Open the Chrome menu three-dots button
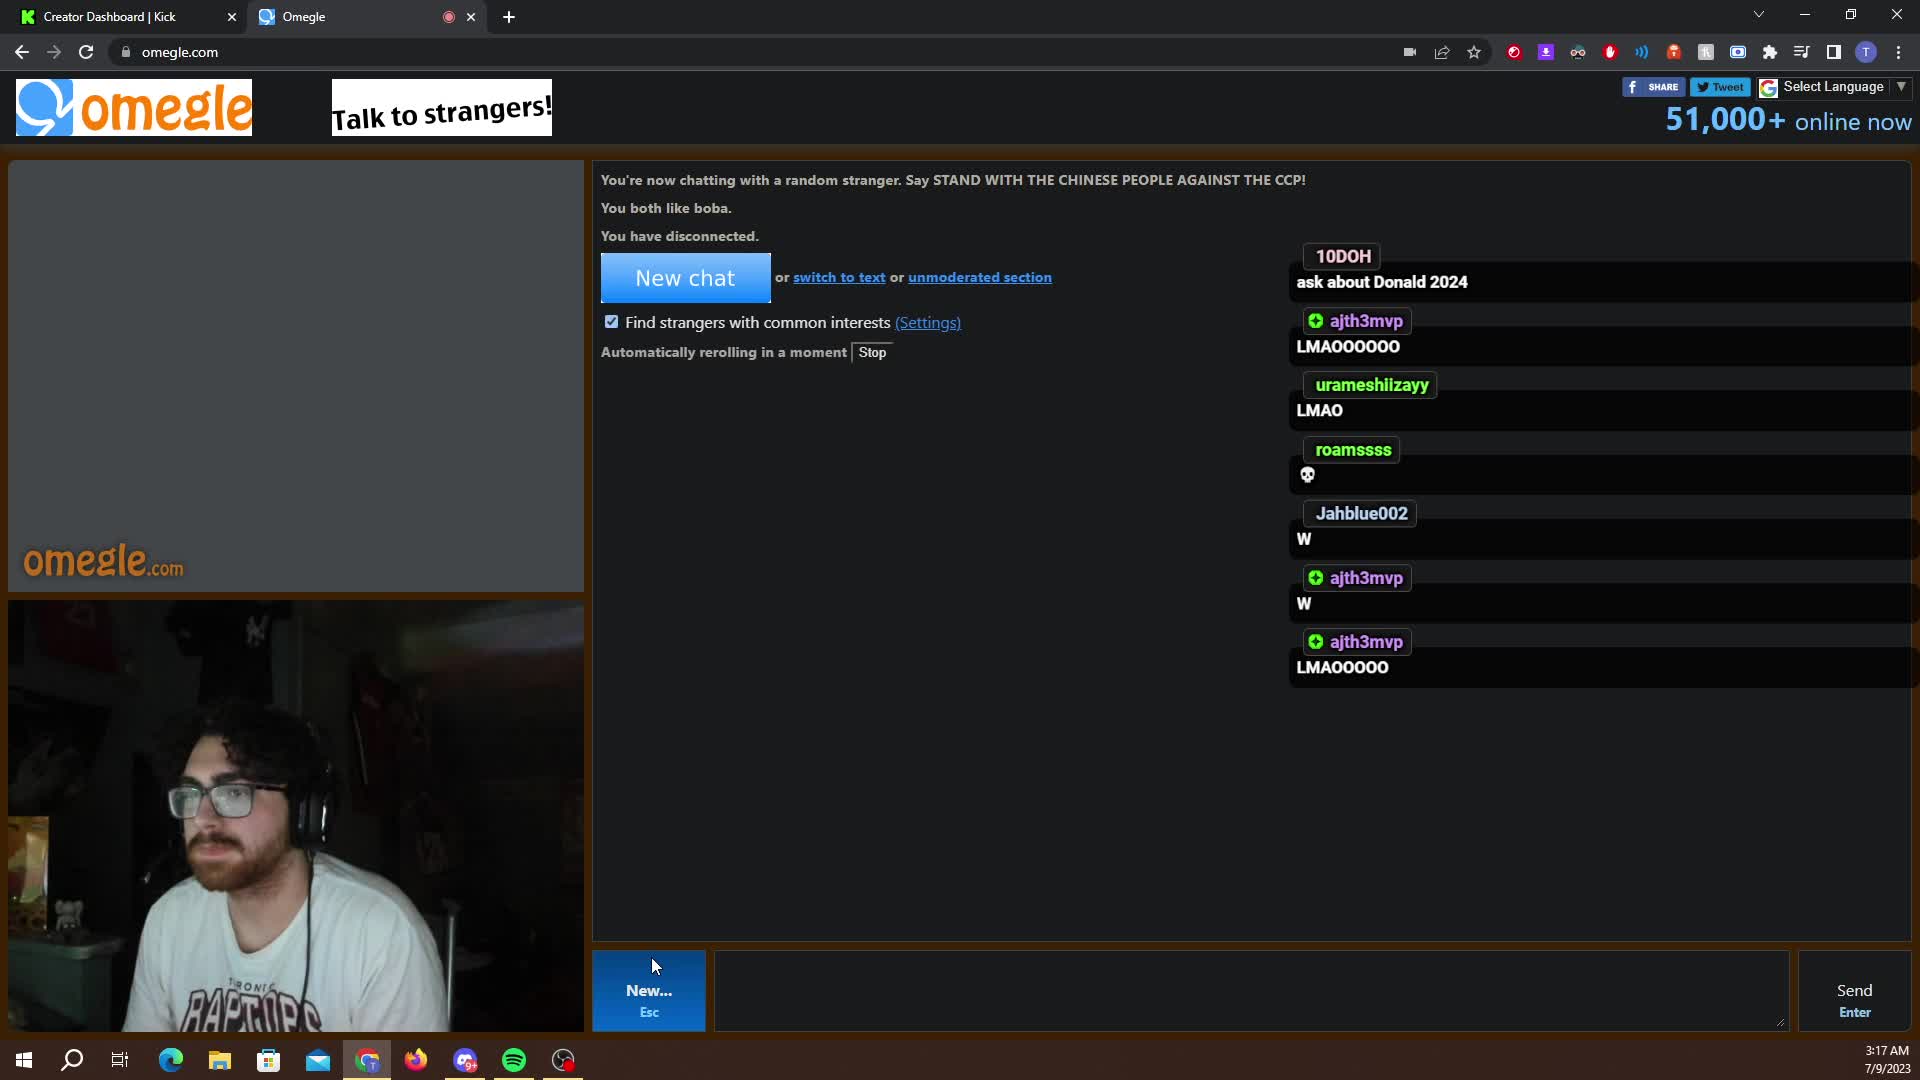1920x1080 pixels. [x=1898, y=52]
